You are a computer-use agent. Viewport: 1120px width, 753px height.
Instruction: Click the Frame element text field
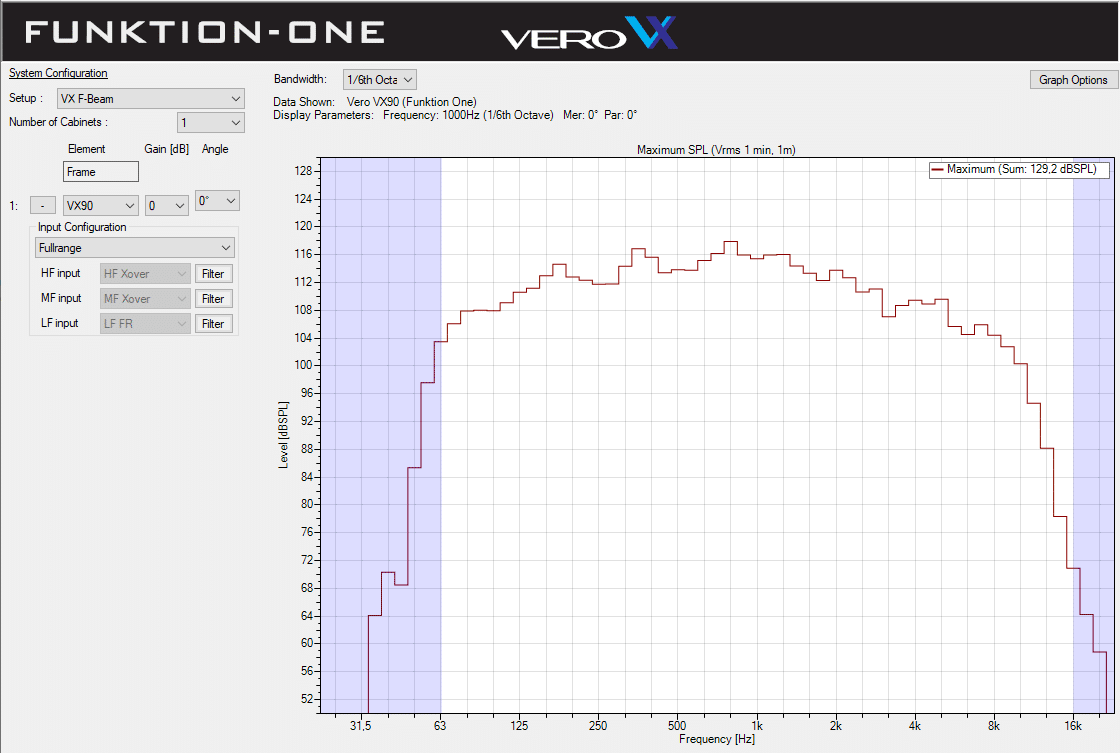[x=100, y=172]
